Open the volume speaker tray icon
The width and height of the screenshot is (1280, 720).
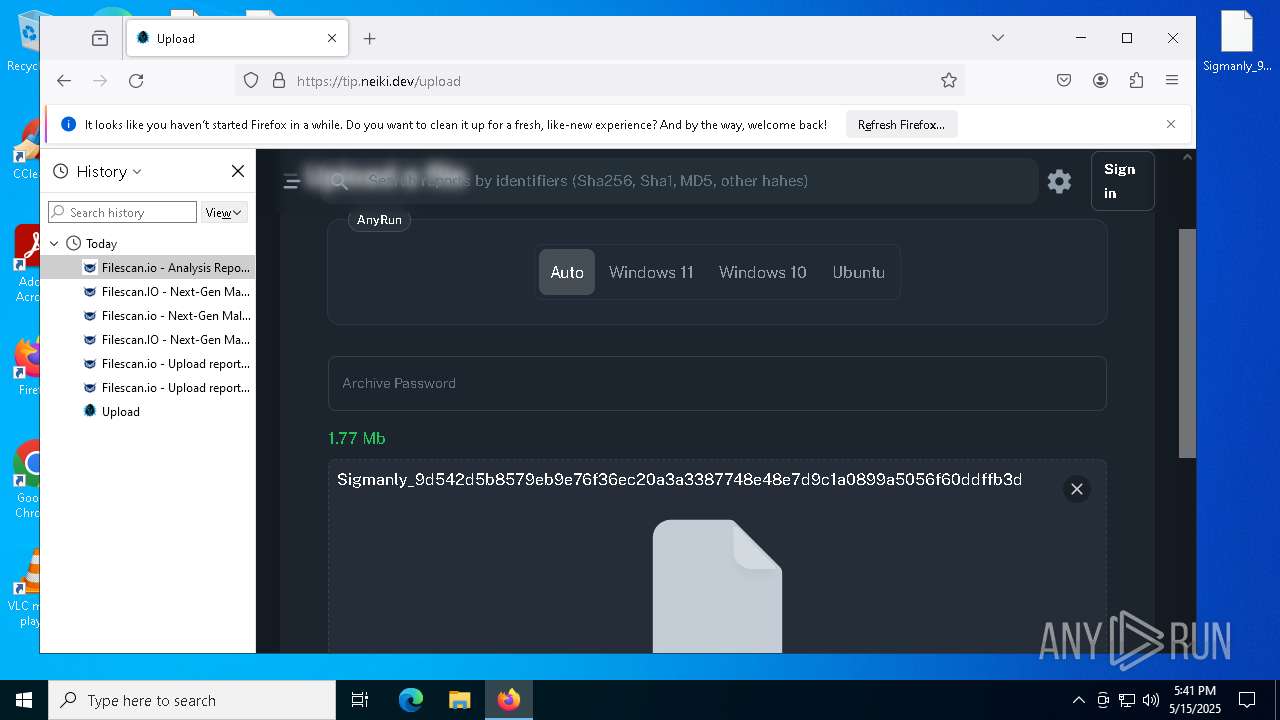(x=1150, y=700)
